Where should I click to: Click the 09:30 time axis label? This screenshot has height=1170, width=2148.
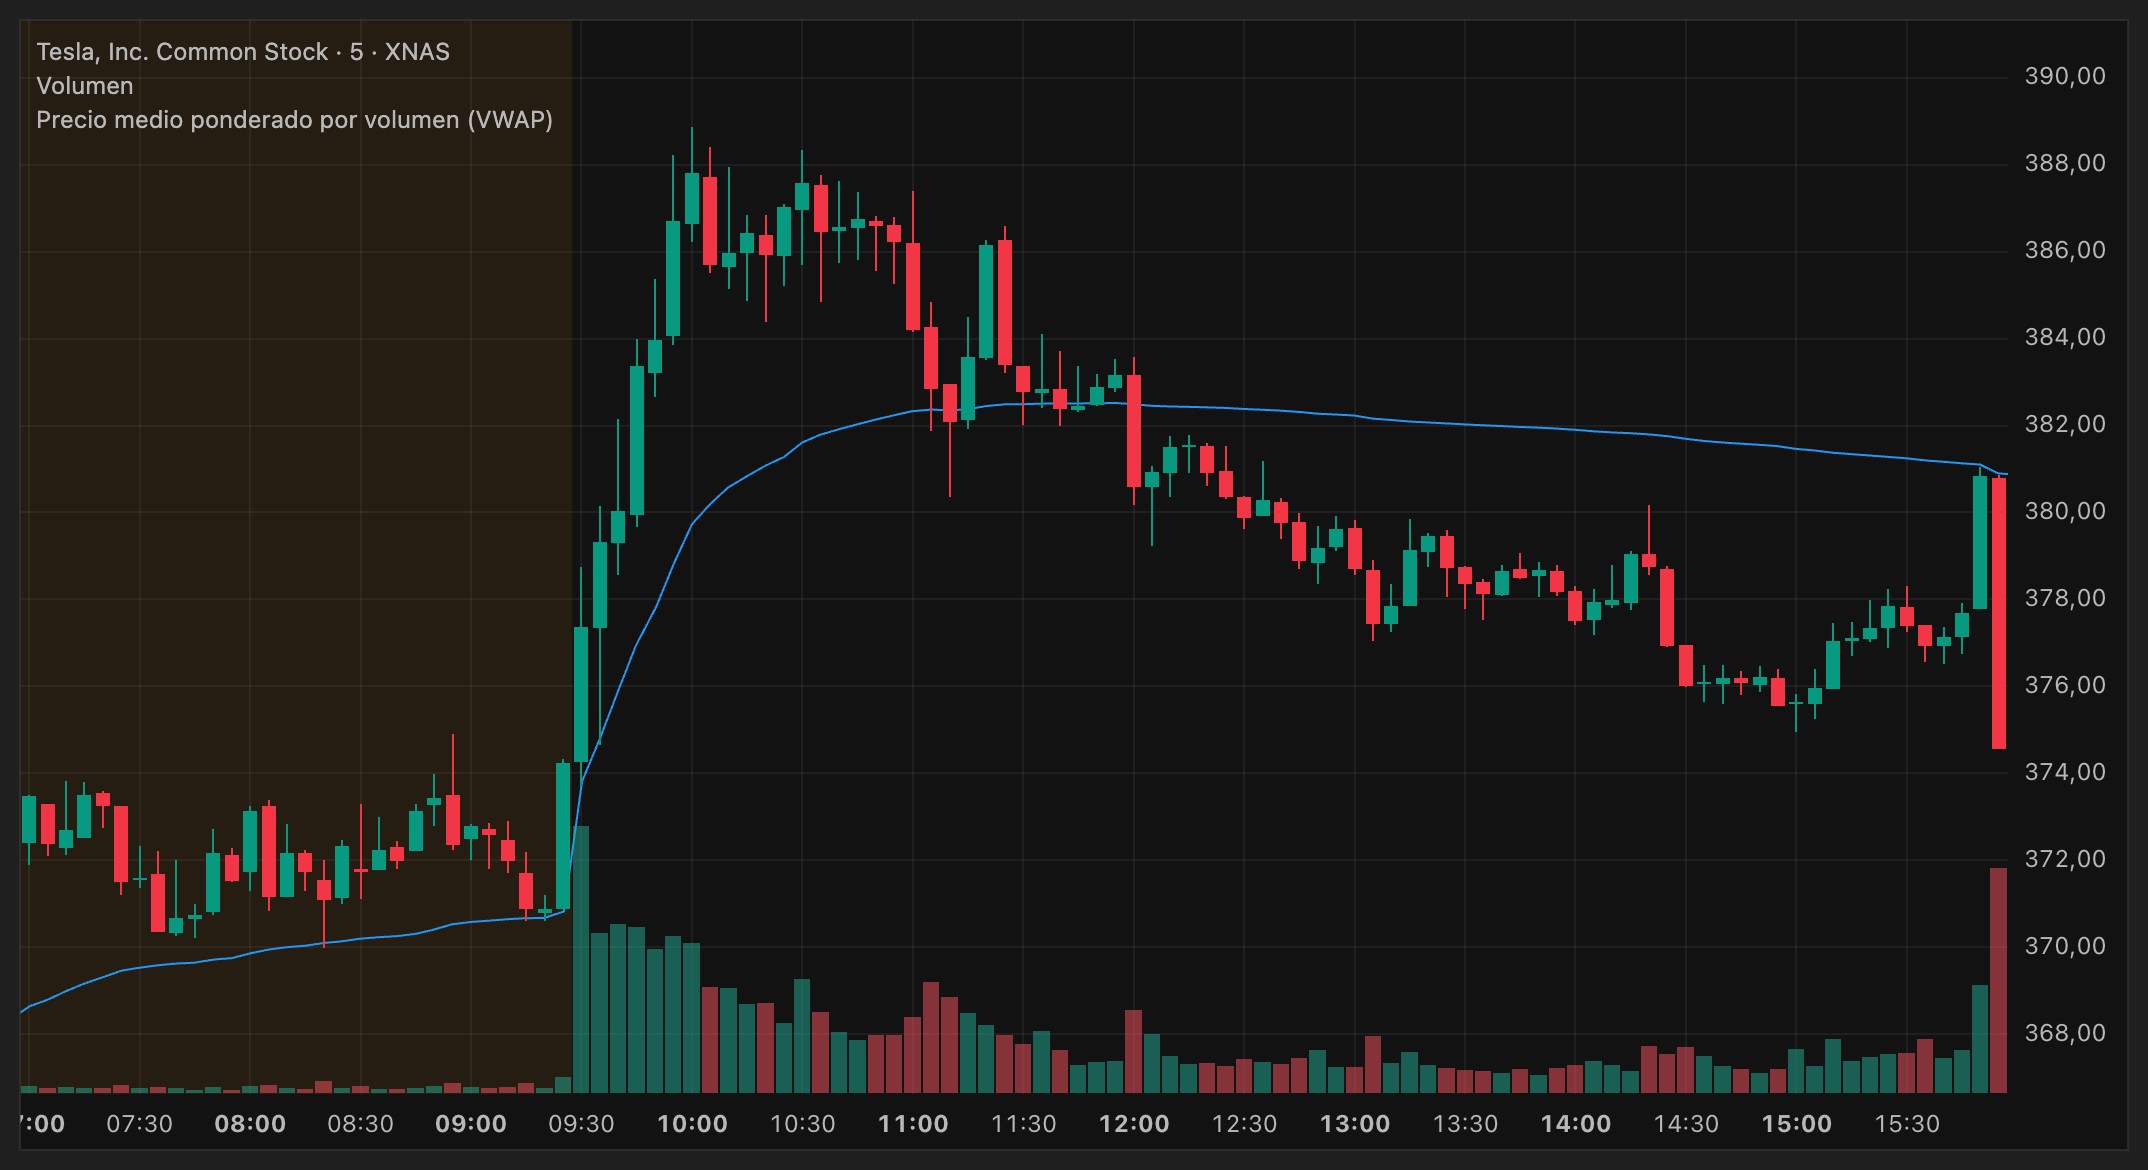coord(582,1124)
